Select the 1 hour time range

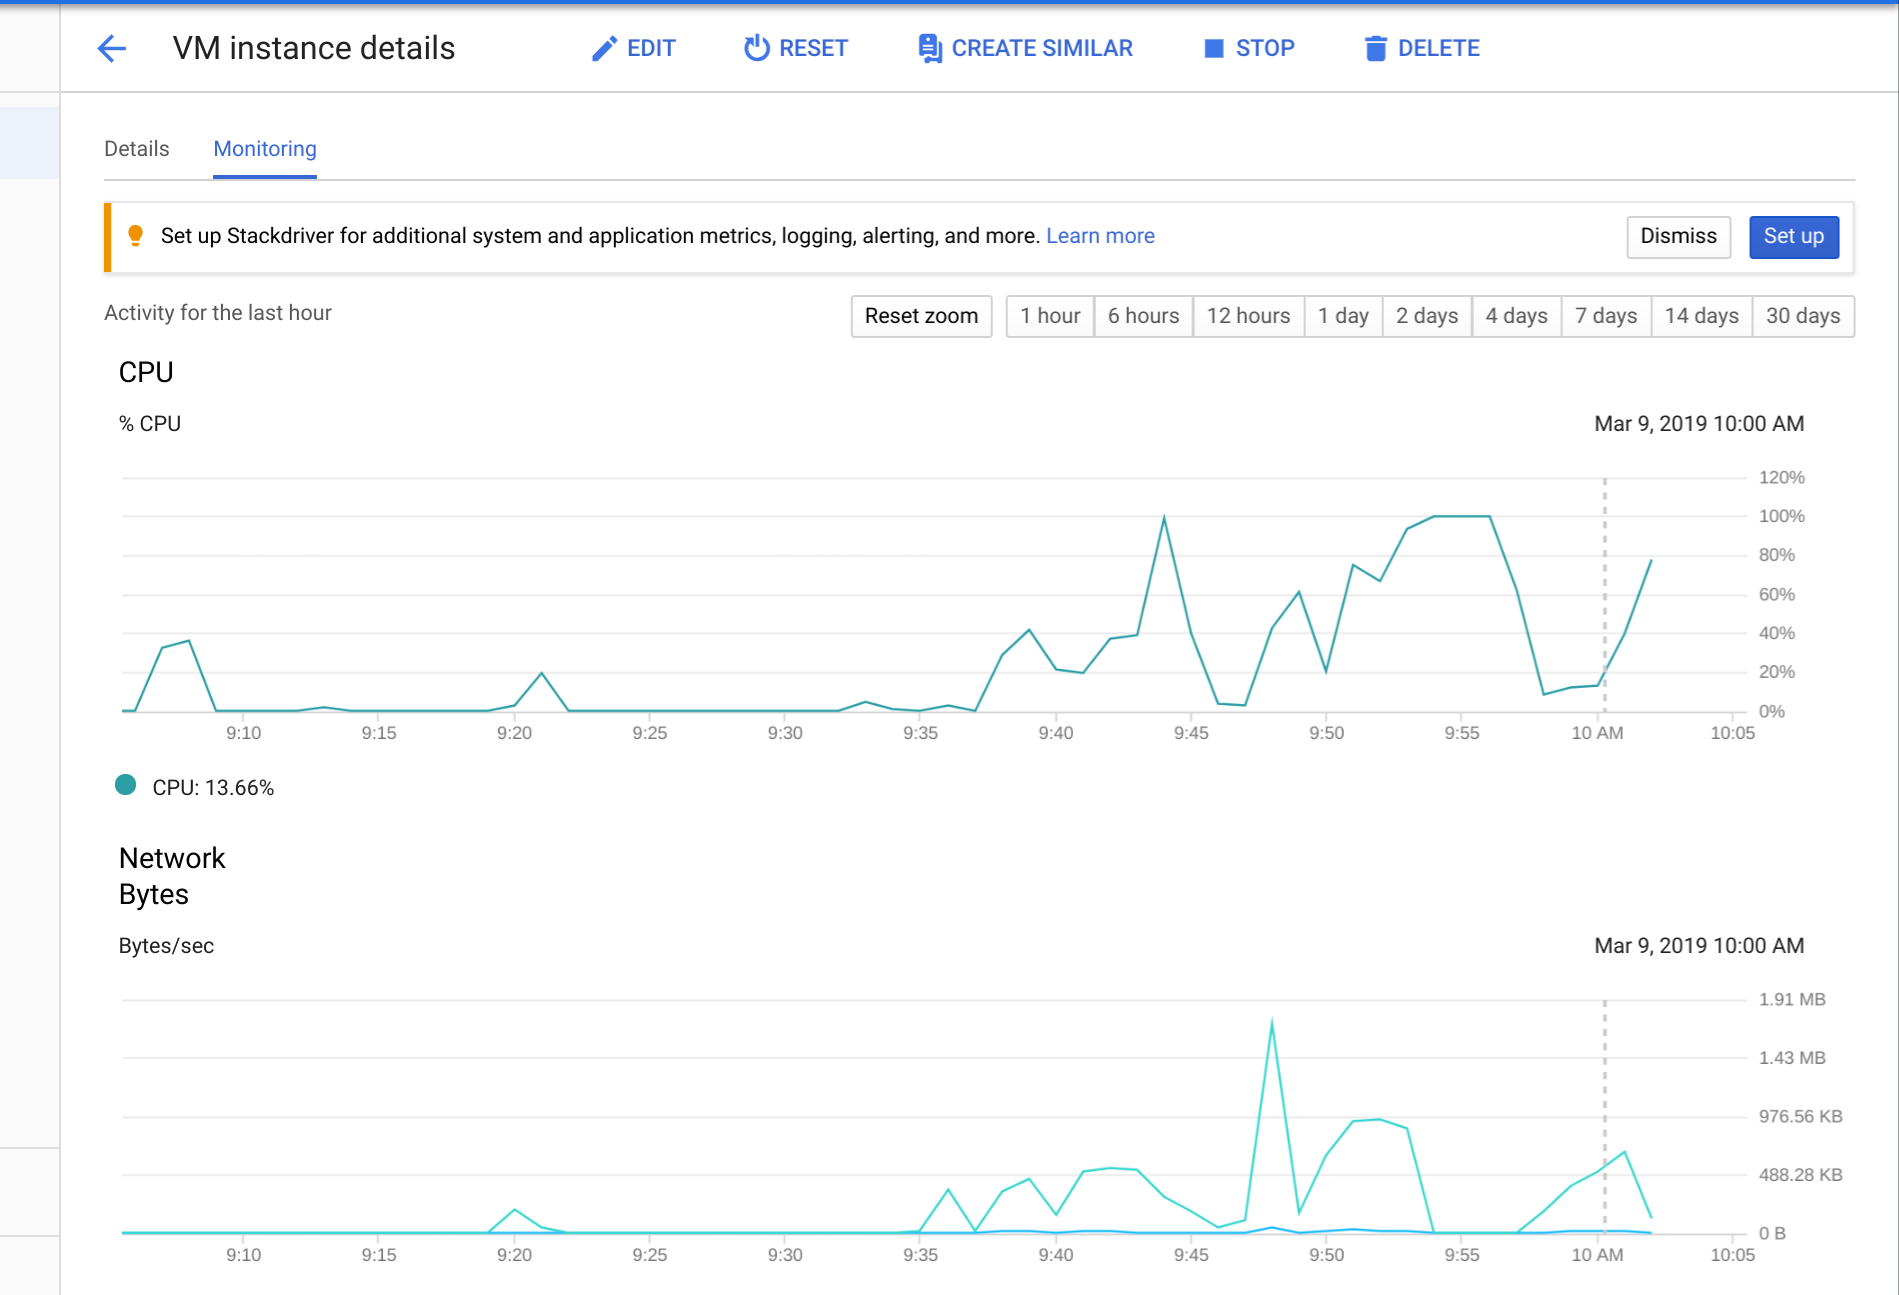[1050, 316]
